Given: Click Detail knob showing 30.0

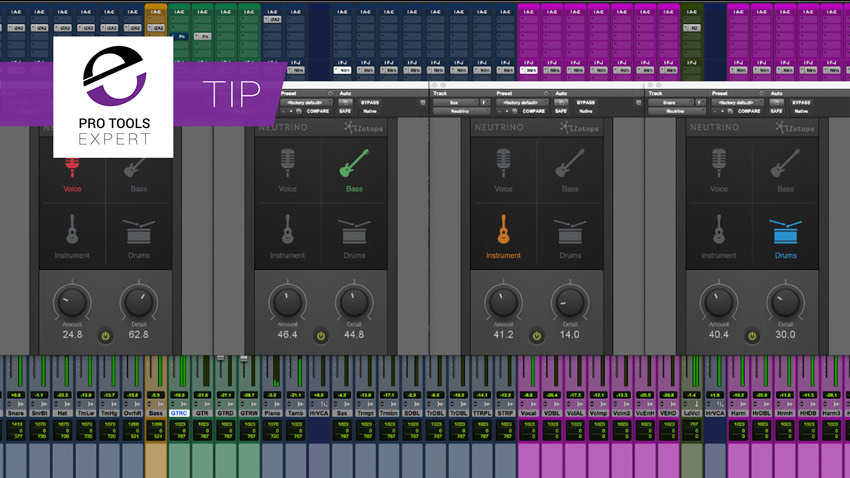Looking at the screenshot, I should click(x=785, y=302).
